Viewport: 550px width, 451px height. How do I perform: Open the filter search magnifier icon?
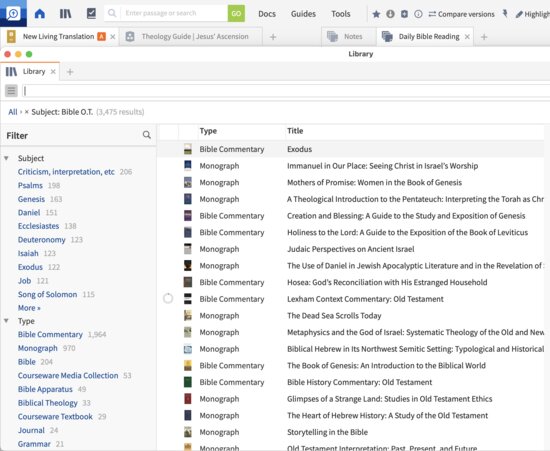point(147,135)
